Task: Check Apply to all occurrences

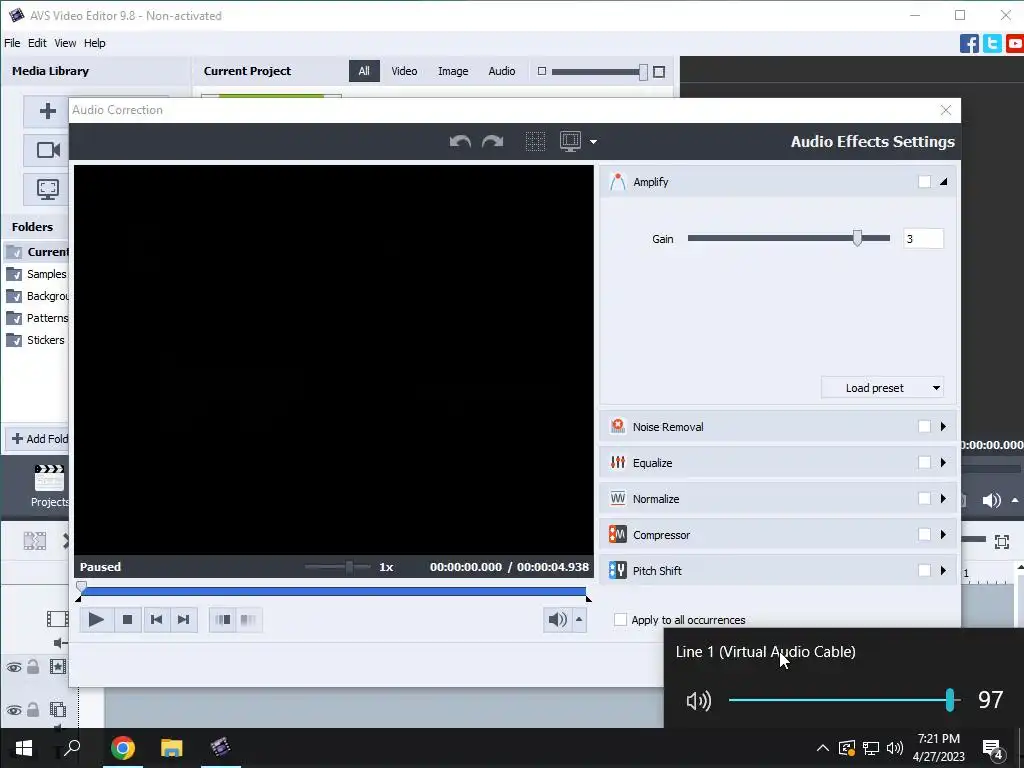Action: coord(620,620)
